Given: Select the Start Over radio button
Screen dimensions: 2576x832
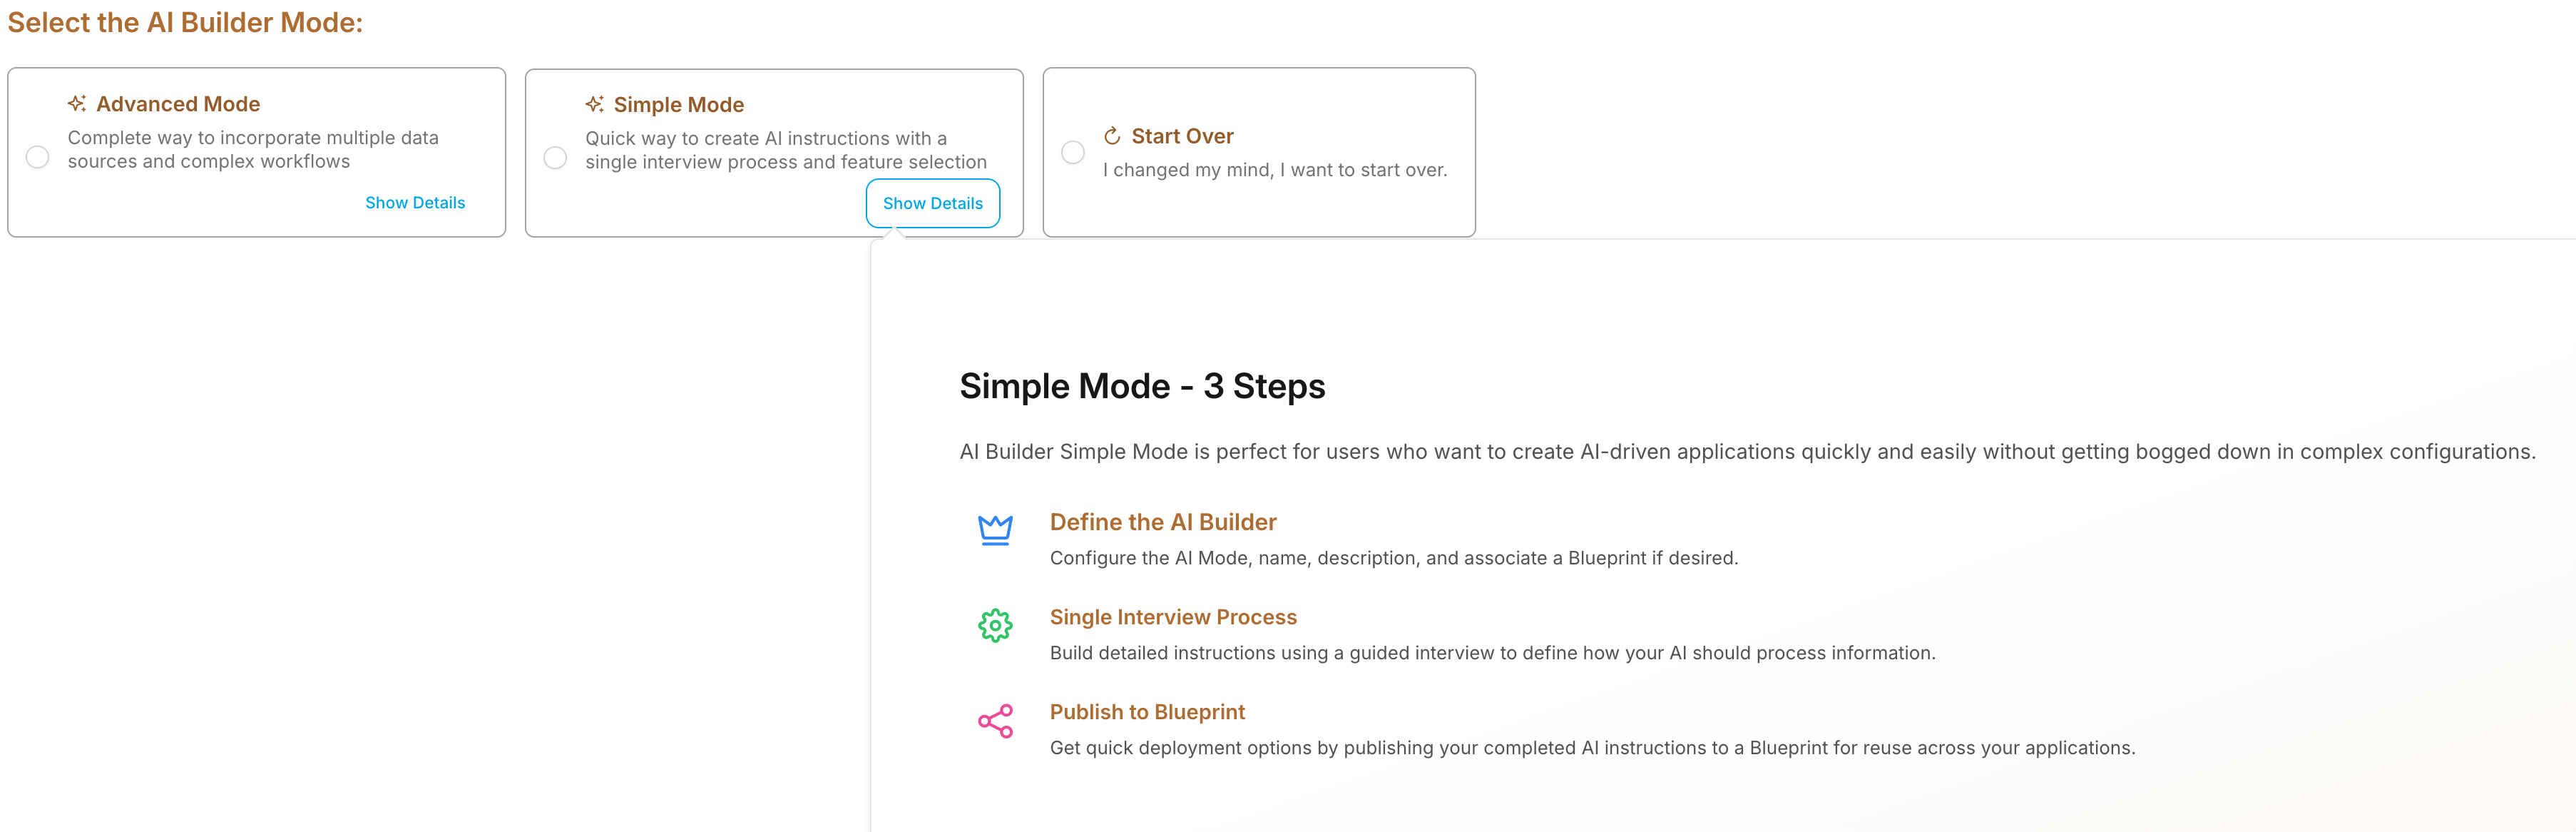Looking at the screenshot, I should pyautogui.click(x=1073, y=152).
